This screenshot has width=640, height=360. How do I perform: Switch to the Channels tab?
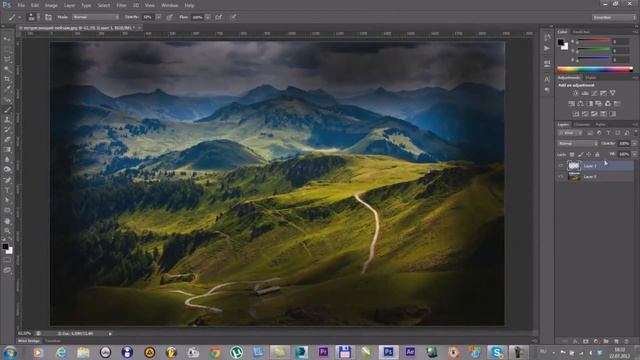pyautogui.click(x=582, y=124)
